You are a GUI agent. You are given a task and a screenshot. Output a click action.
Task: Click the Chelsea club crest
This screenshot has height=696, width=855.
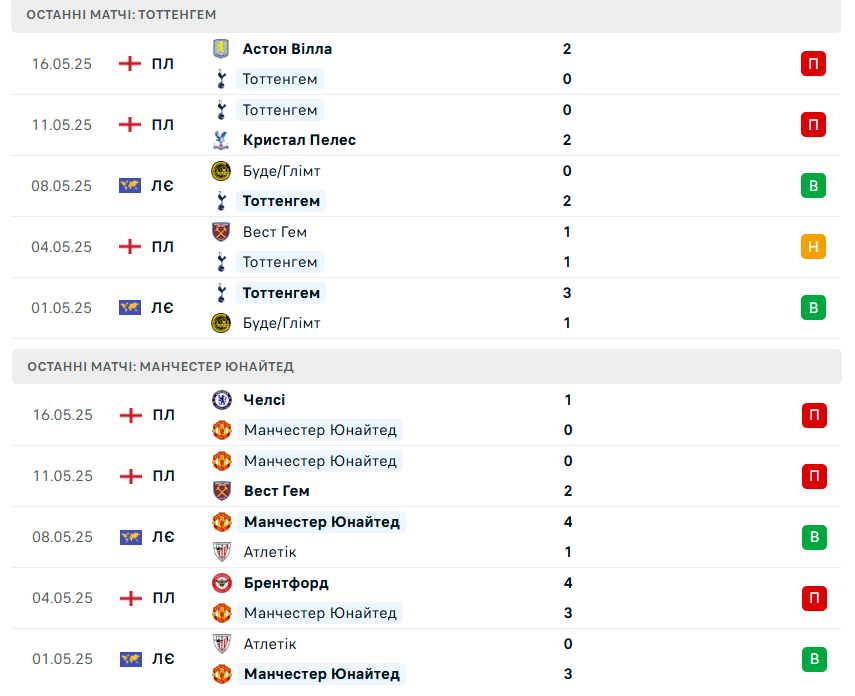coord(222,400)
